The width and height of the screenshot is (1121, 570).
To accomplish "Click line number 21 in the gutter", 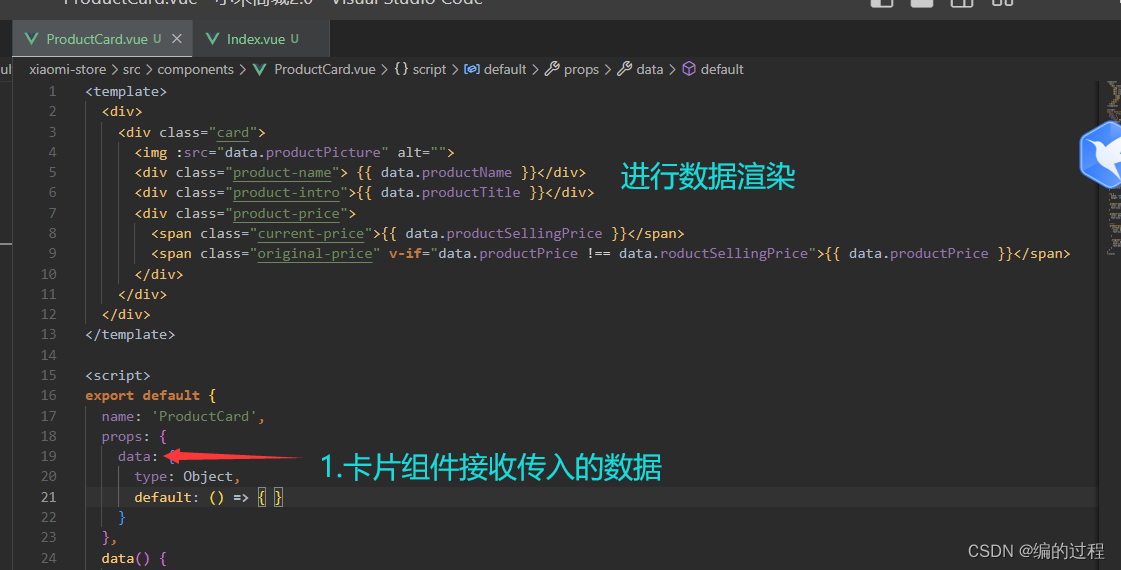I will coord(48,497).
